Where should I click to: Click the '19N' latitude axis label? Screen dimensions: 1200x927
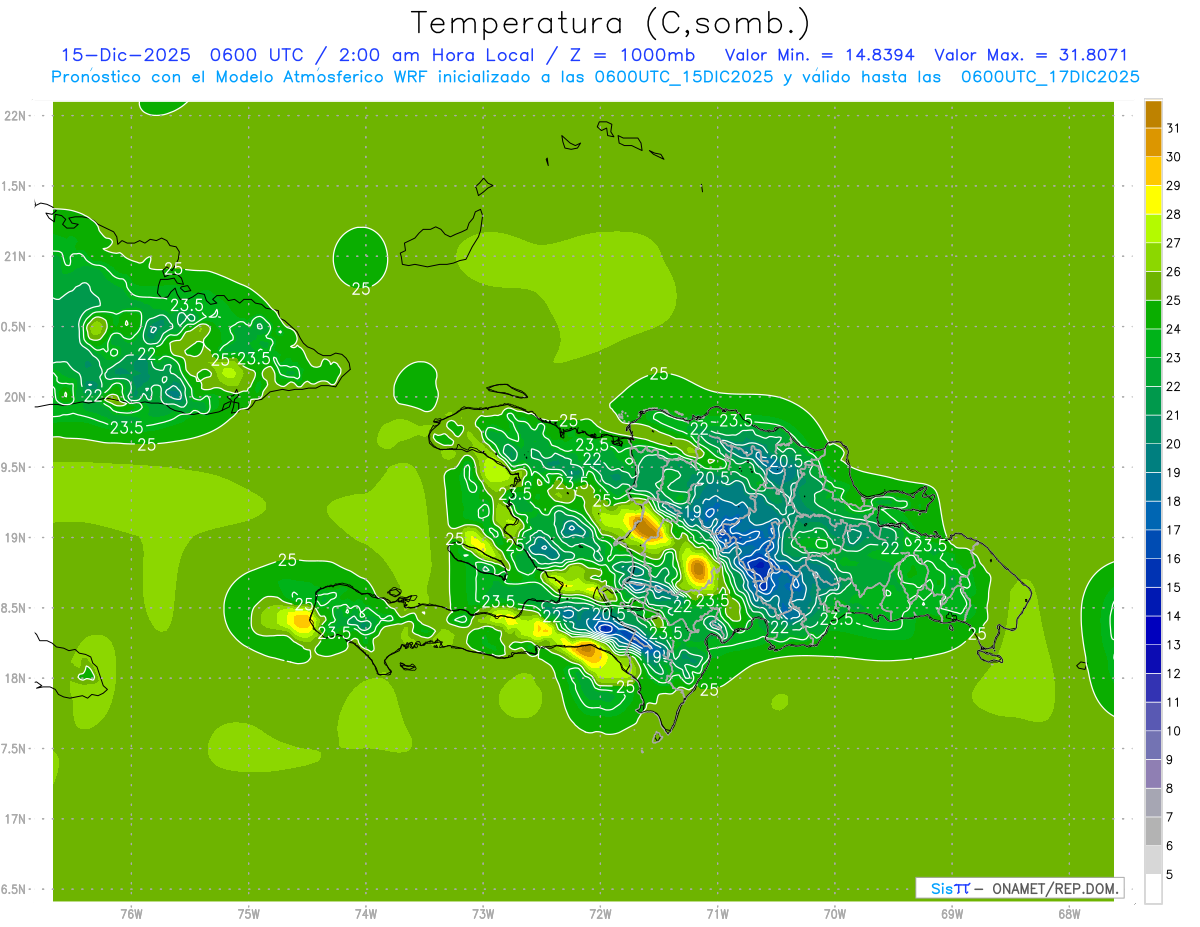coord(14,537)
